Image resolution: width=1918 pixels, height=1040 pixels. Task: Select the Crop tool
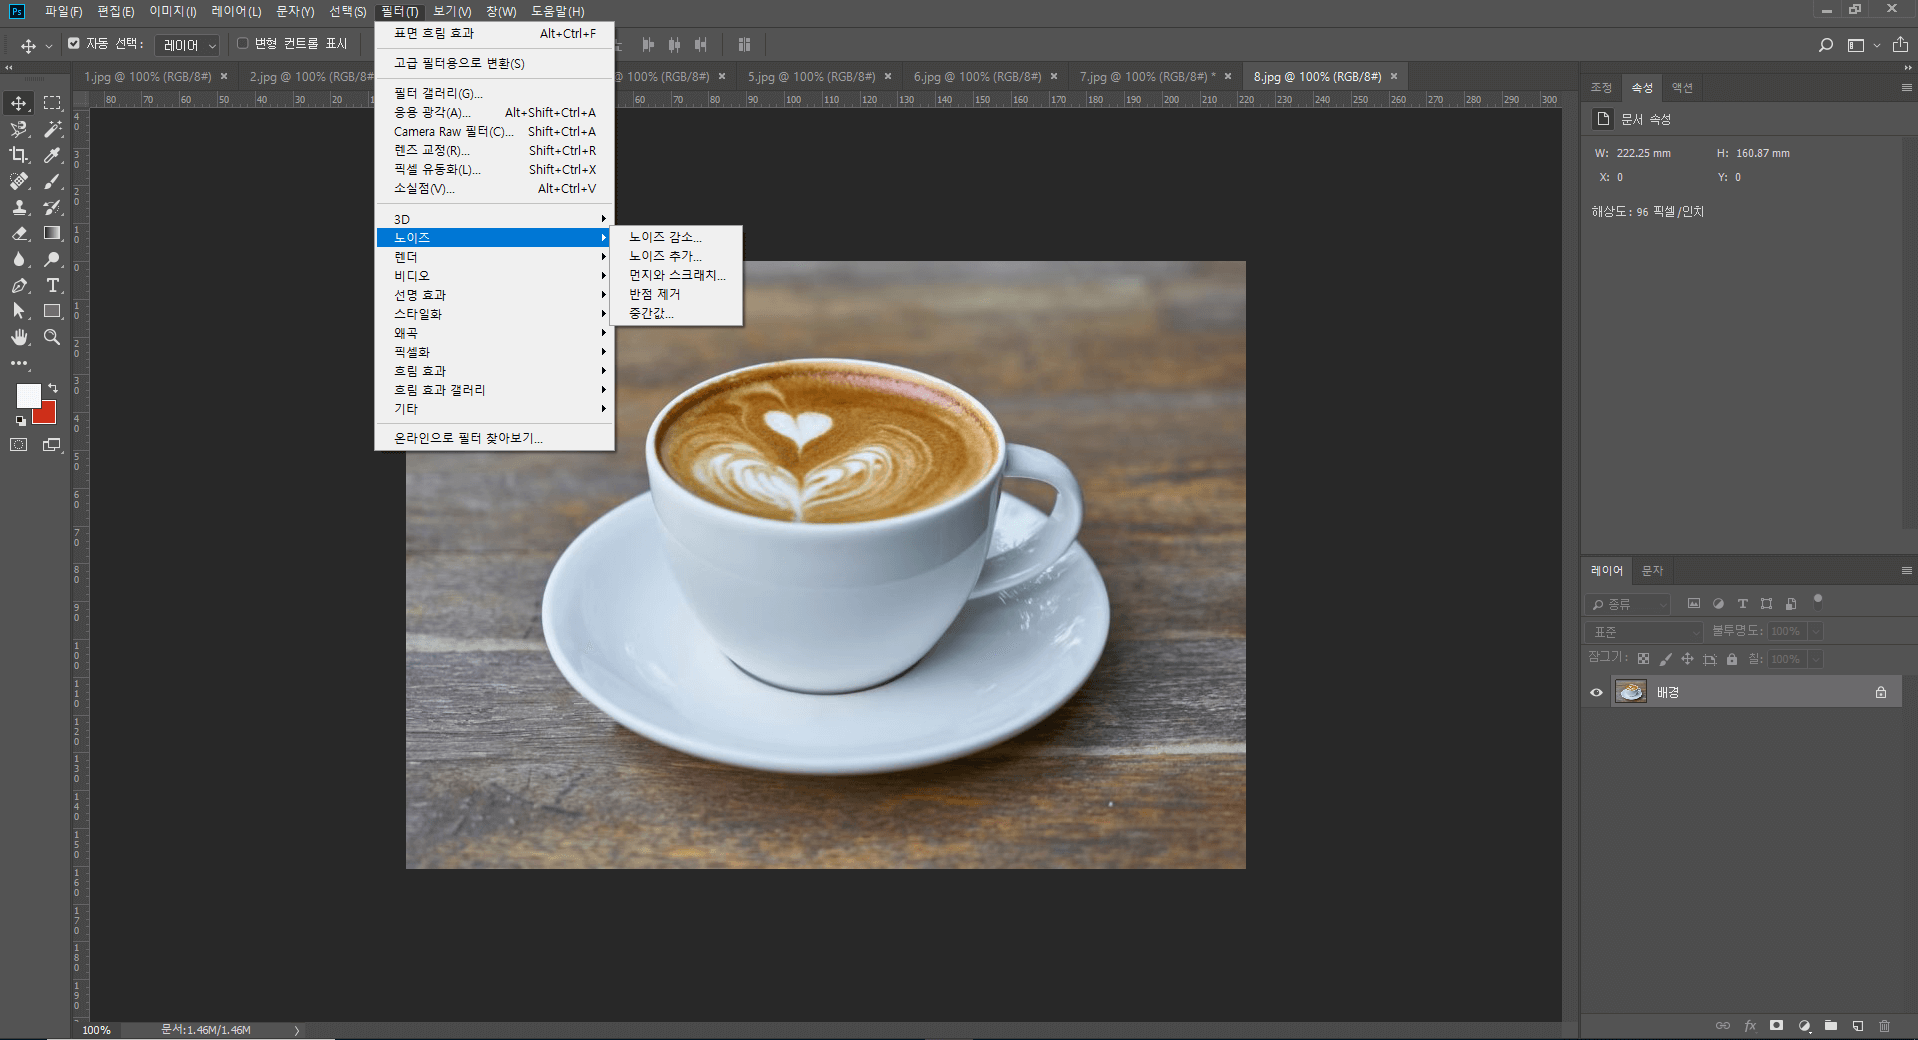coord(19,155)
